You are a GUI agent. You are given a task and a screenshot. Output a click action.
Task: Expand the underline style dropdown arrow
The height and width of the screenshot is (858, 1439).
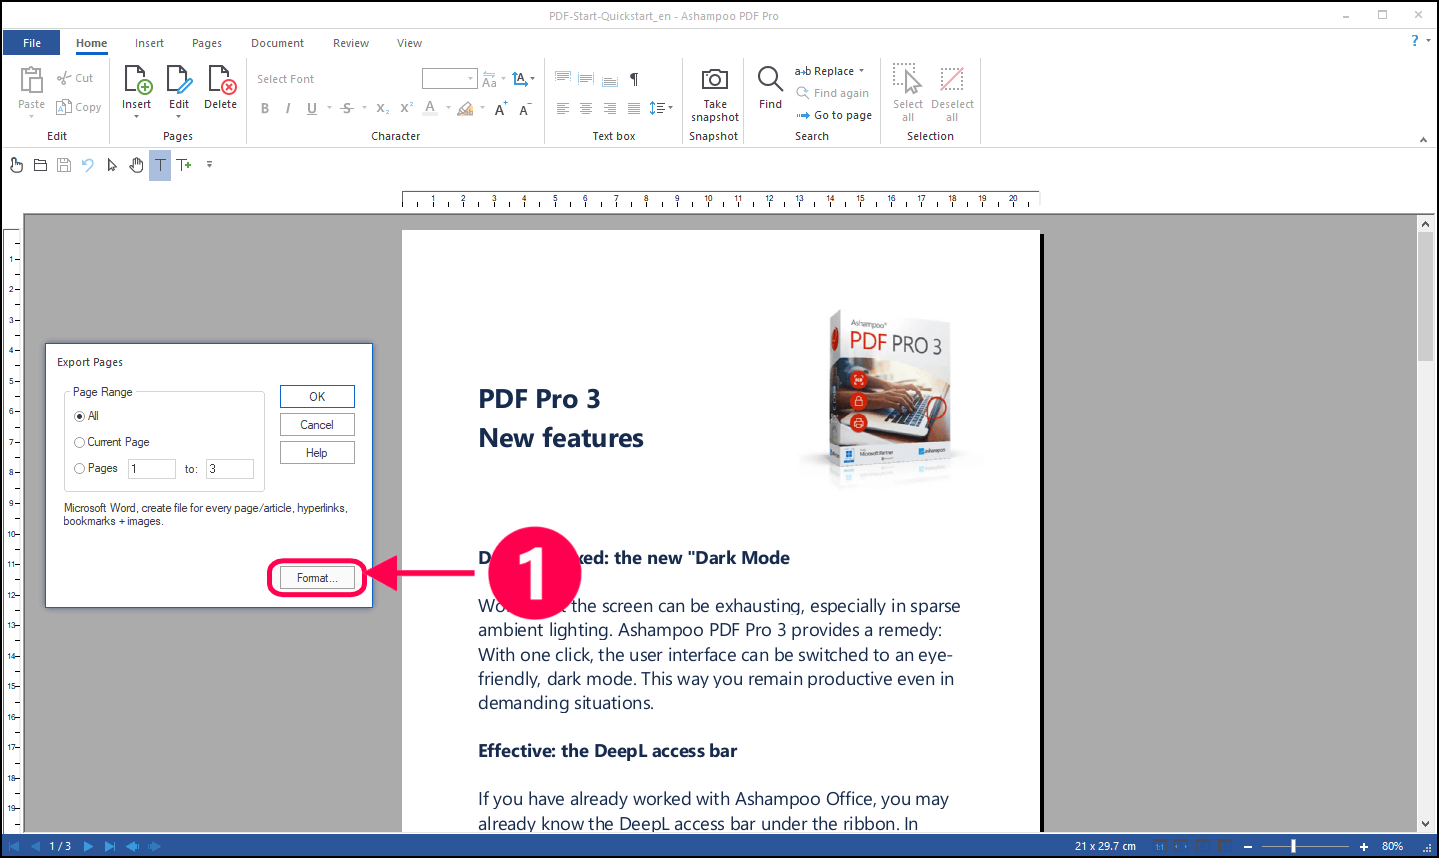[329, 108]
